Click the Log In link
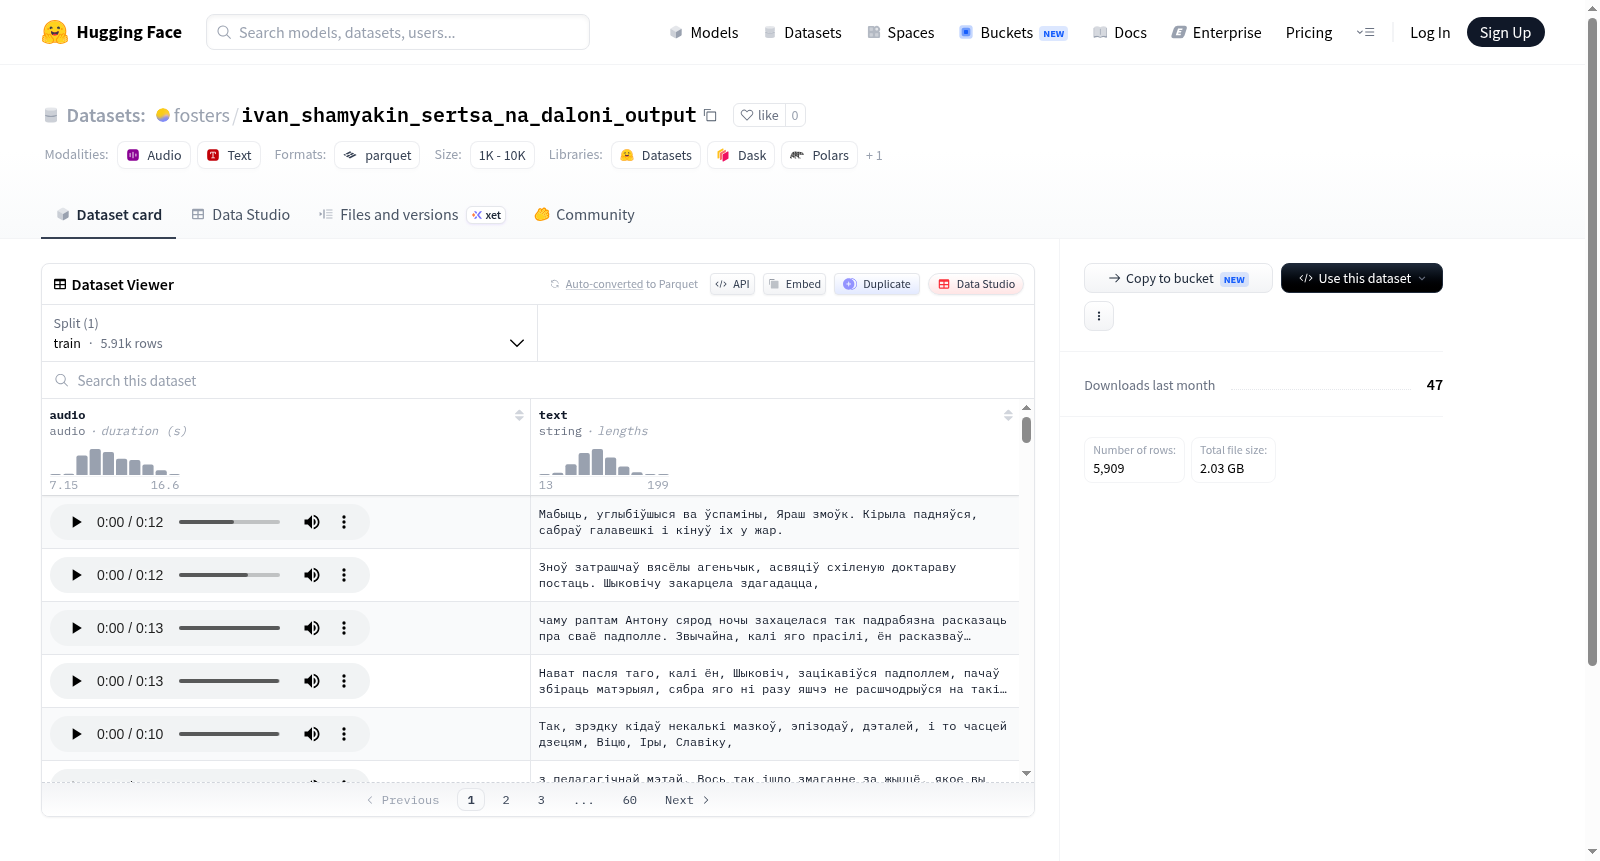1600x861 pixels. point(1430,32)
